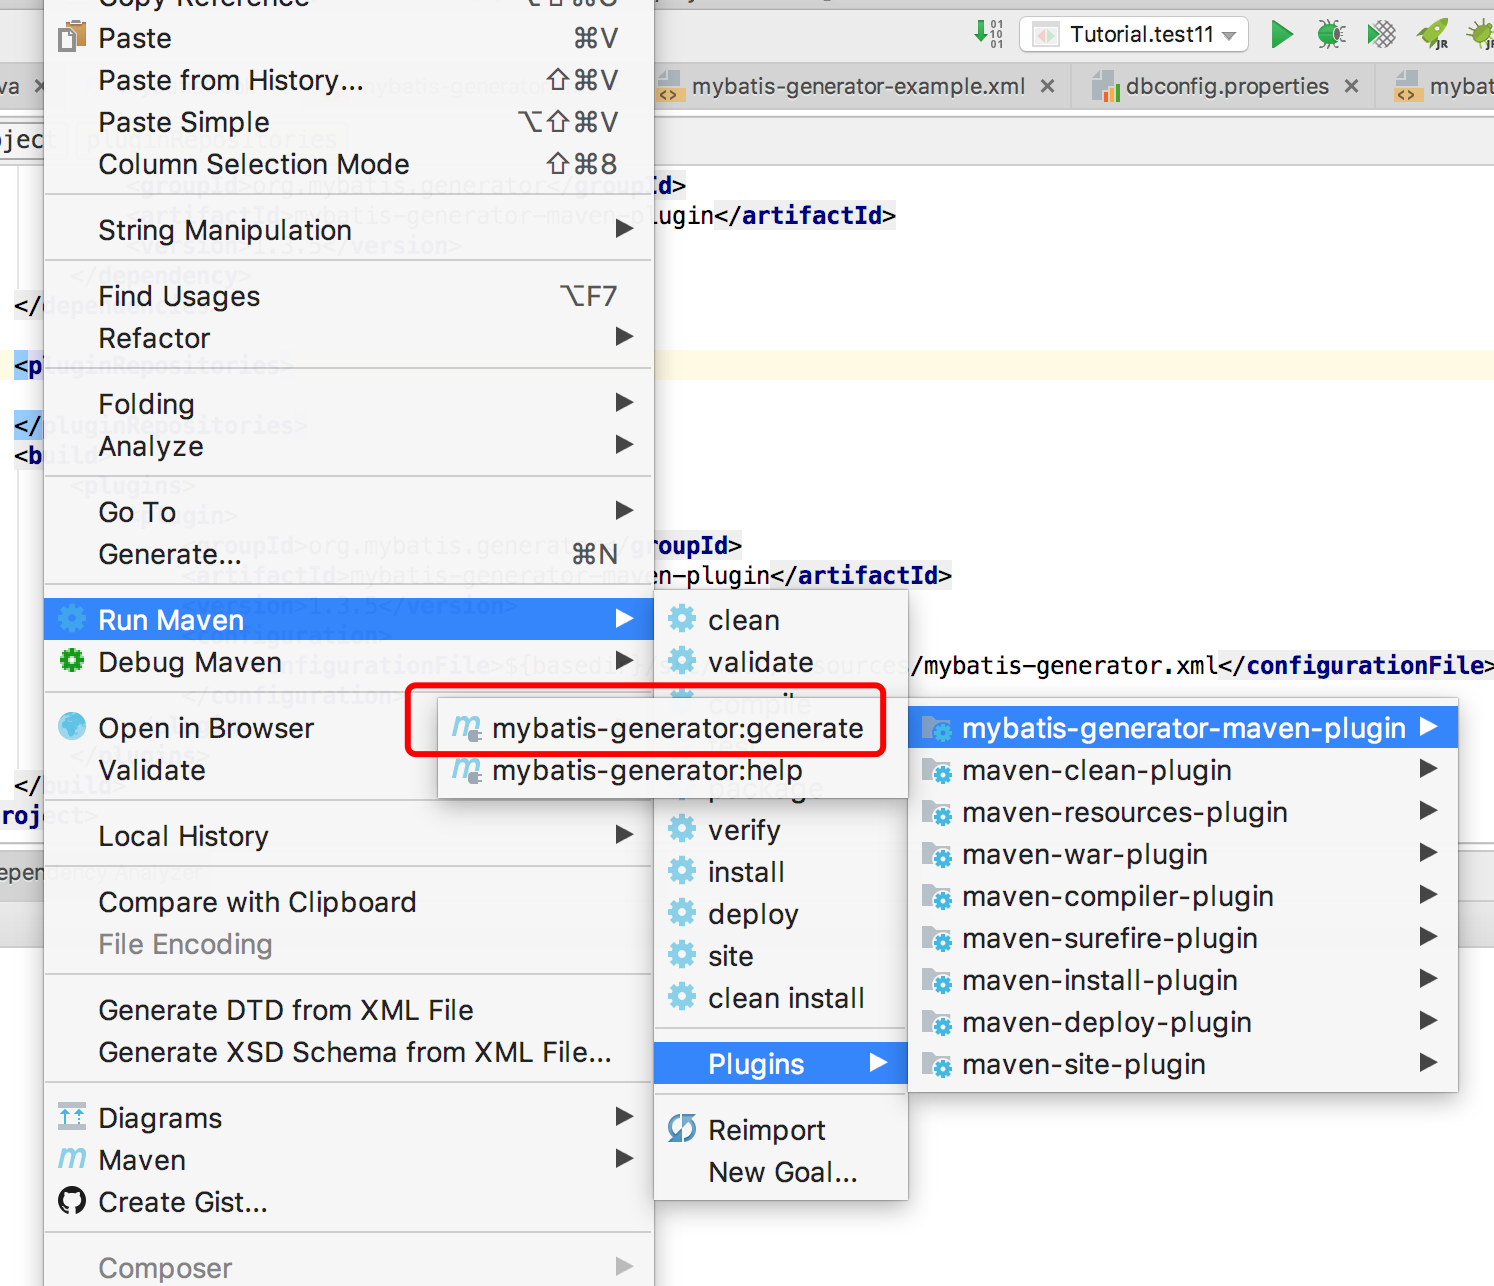Screen dimensions: 1494x1286
Task: Click the JRebel rocket run icon
Action: 1433,34
